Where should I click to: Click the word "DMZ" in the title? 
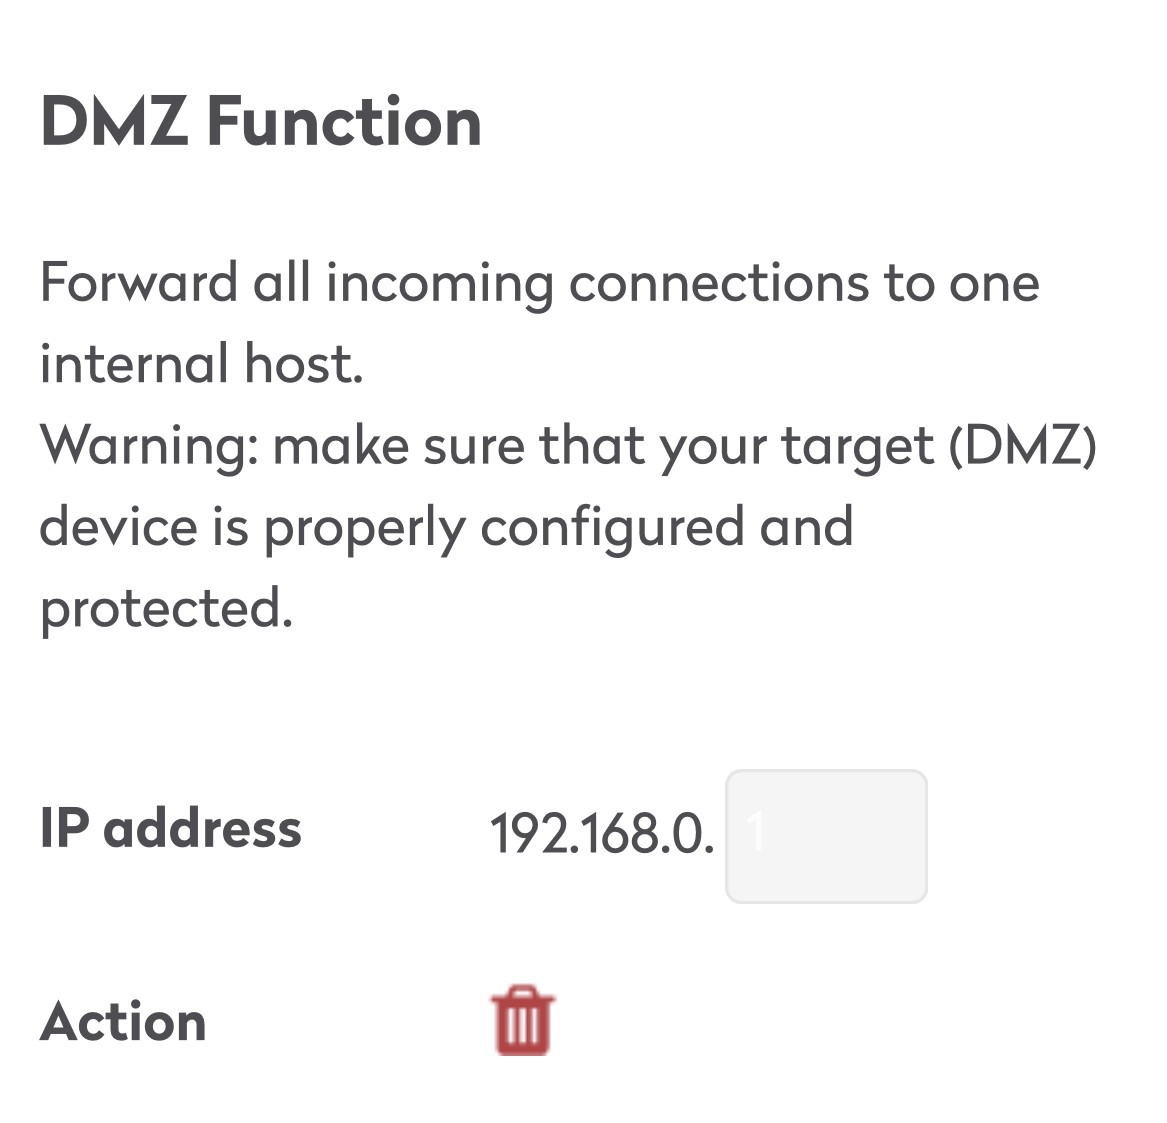point(114,122)
